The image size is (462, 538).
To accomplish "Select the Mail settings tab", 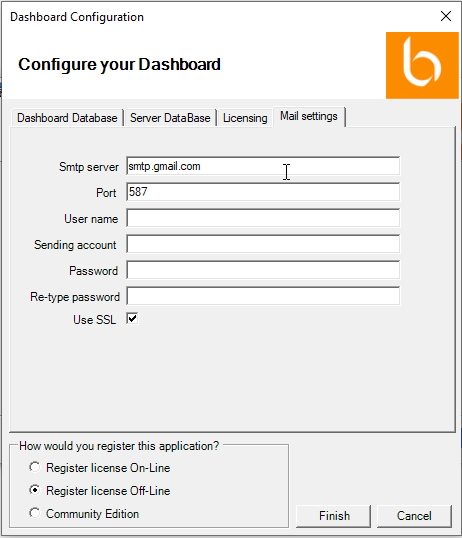I will tap(309, 116).
